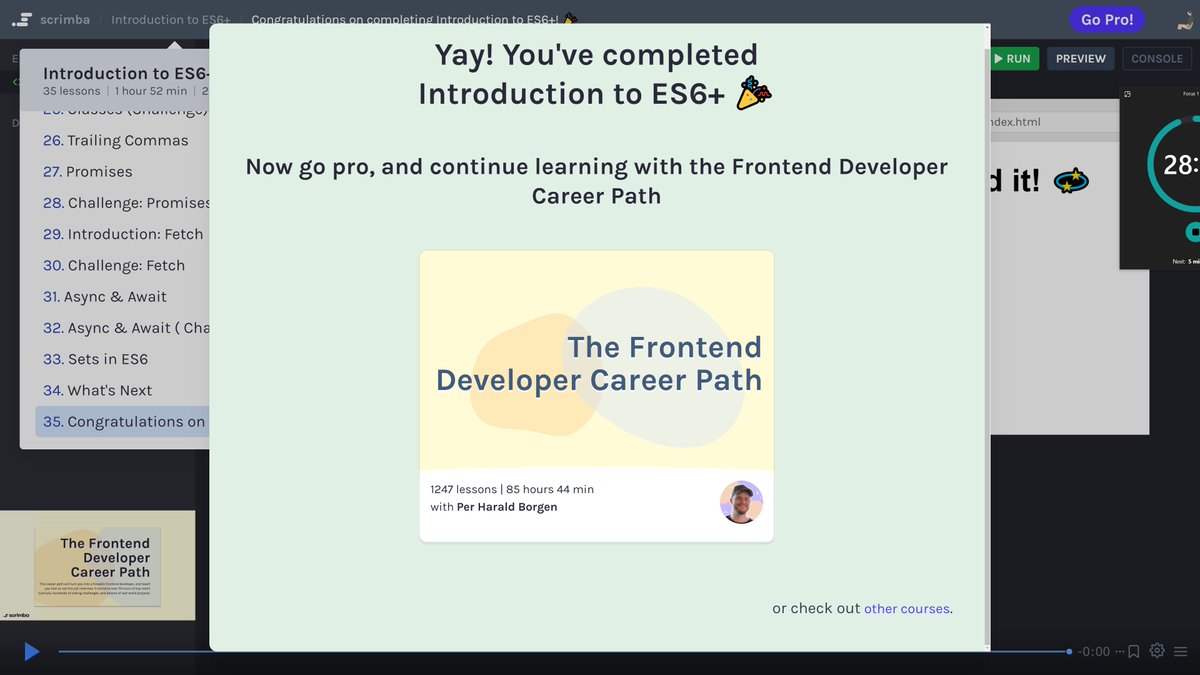Toggle the PREVIEW panel
This screenshot has height=675, width=1200.
tap(1080, 58)
